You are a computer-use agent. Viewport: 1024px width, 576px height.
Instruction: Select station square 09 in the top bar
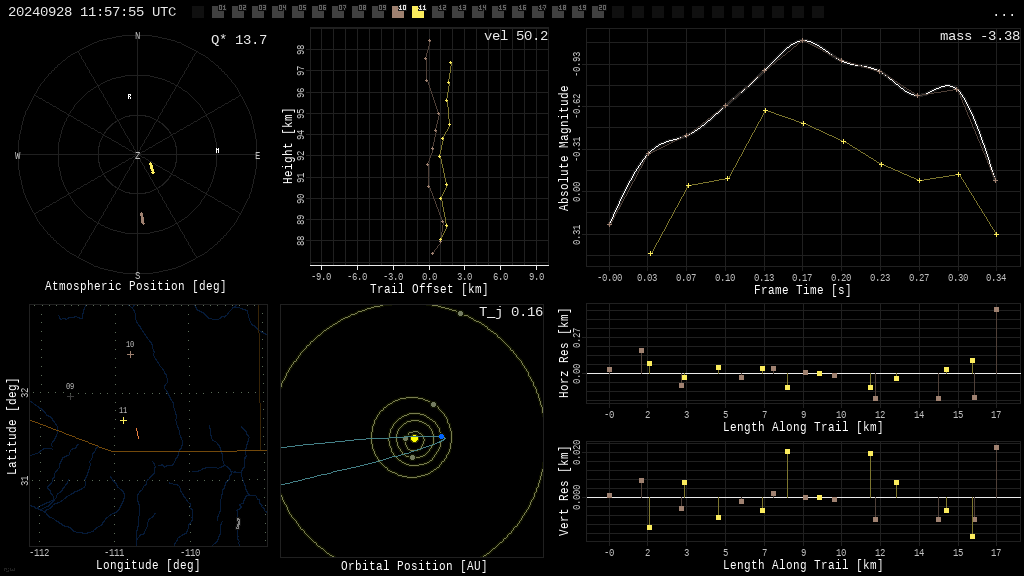pos(377,12)
